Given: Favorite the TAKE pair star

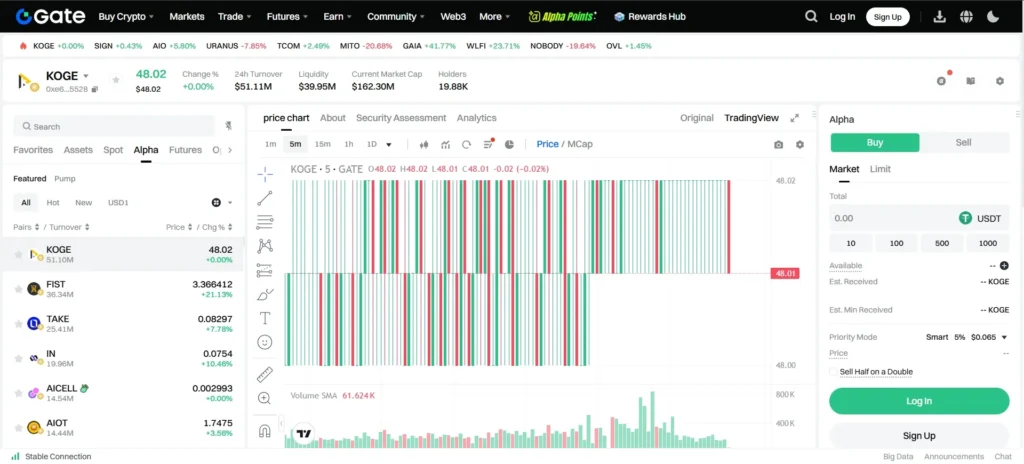Looking at the screenshot, I should [18, 323].
